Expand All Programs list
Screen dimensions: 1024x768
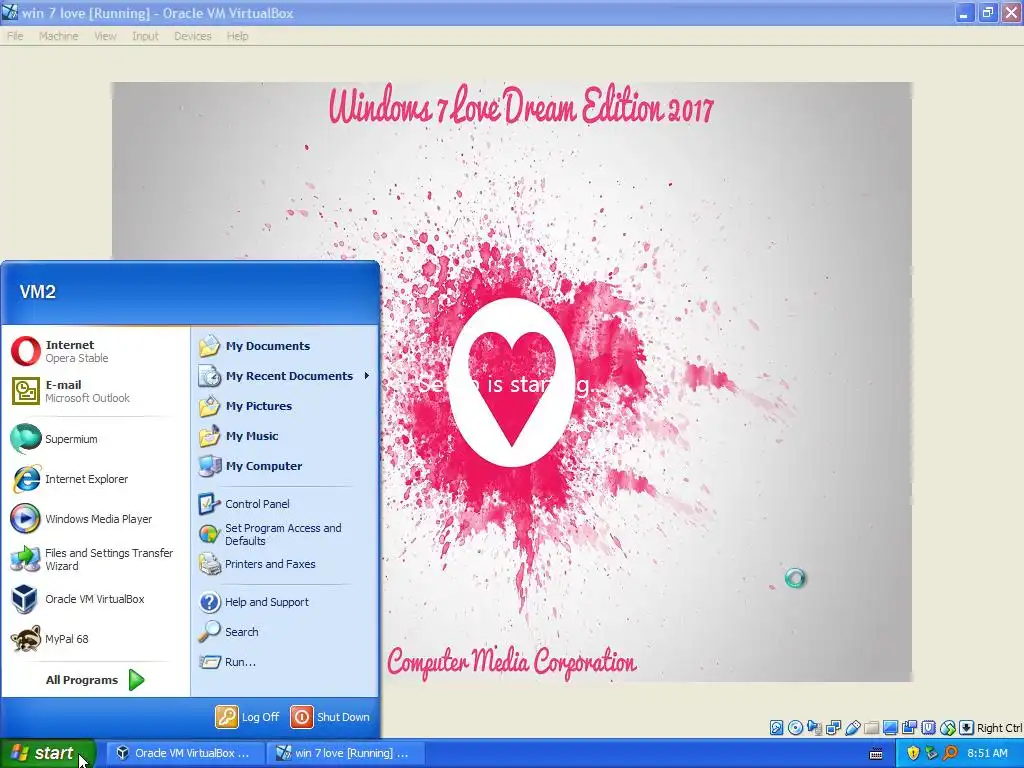click(95, 680)
